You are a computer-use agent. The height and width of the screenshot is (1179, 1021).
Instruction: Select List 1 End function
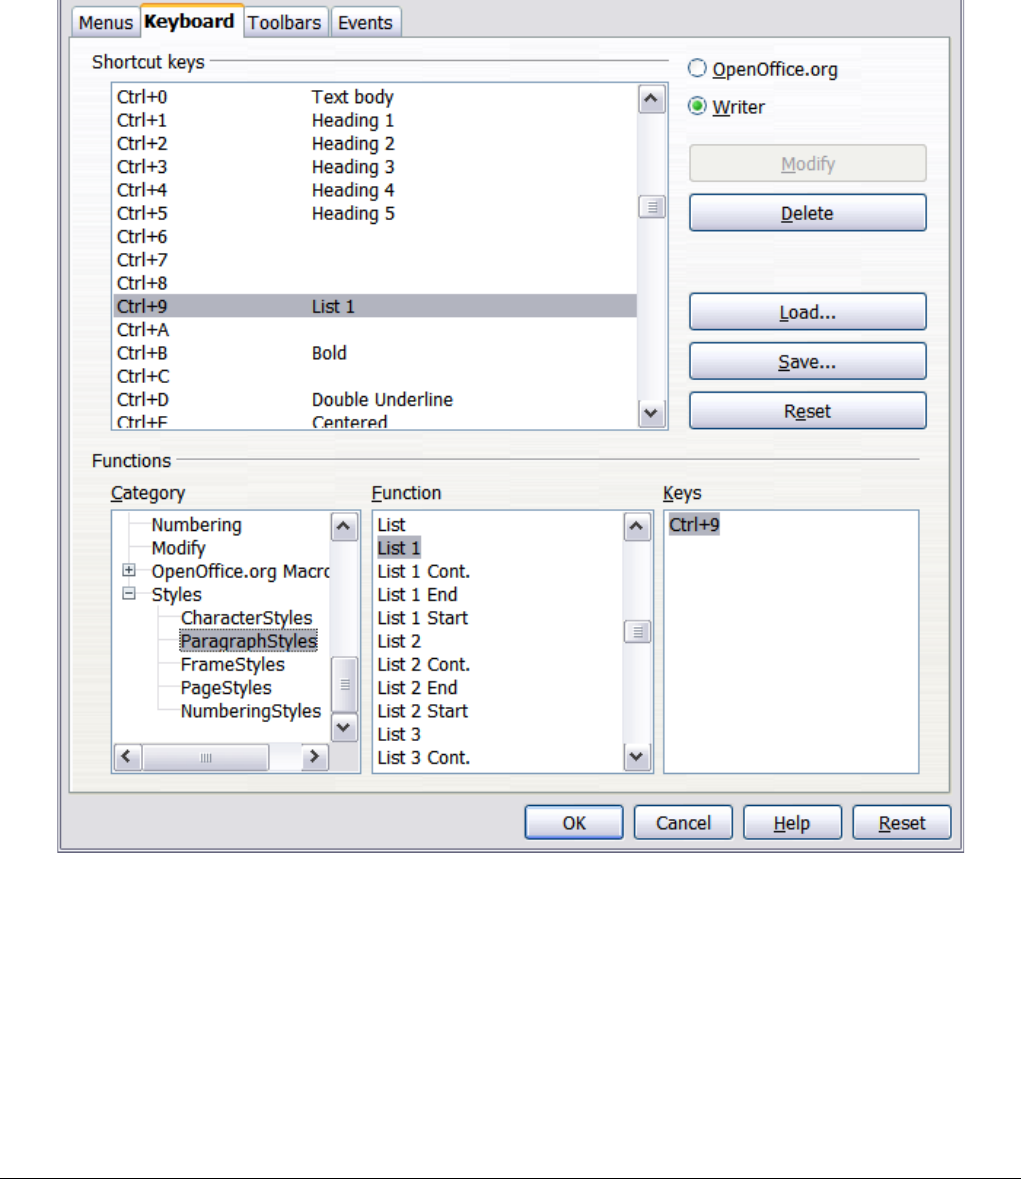tap(417, 595)
